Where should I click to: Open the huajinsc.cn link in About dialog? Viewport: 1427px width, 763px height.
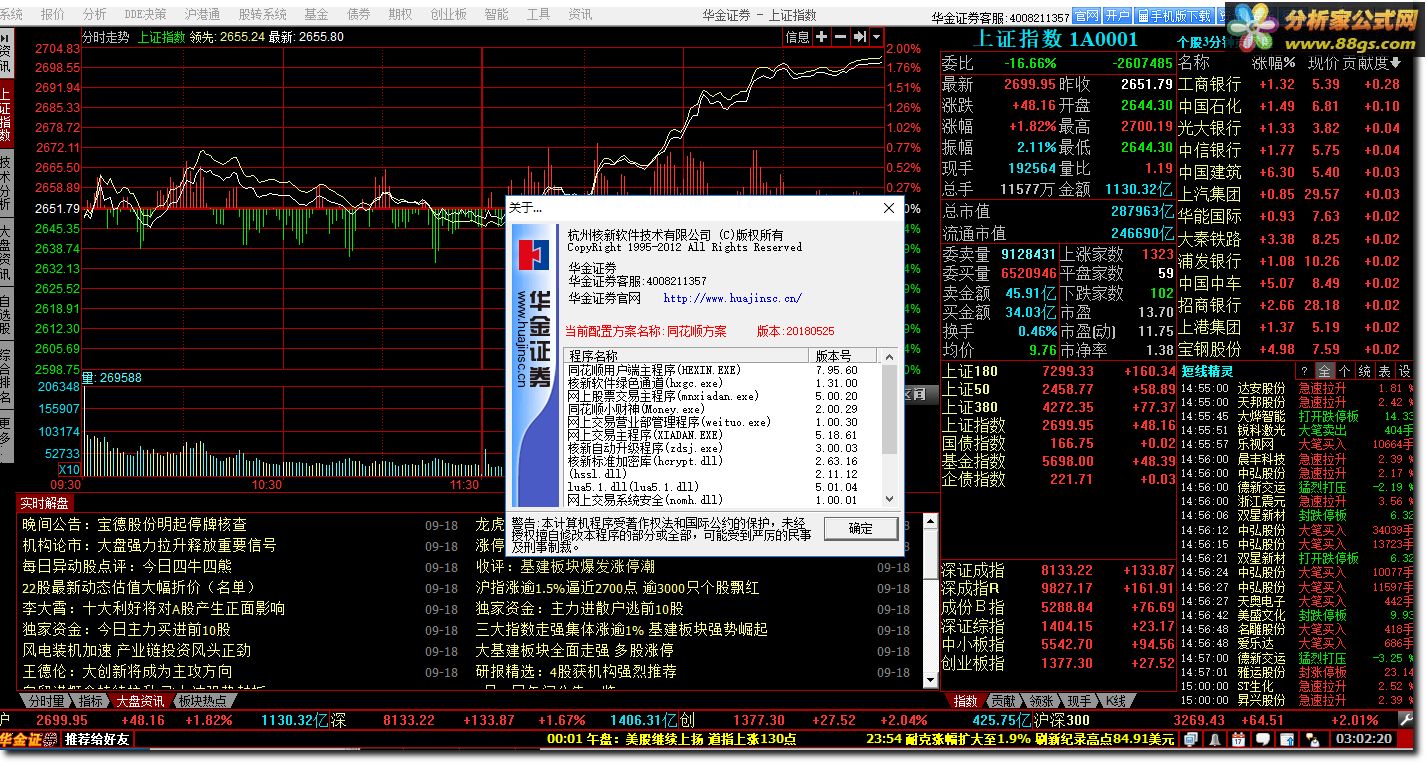[x=732, y=298]
